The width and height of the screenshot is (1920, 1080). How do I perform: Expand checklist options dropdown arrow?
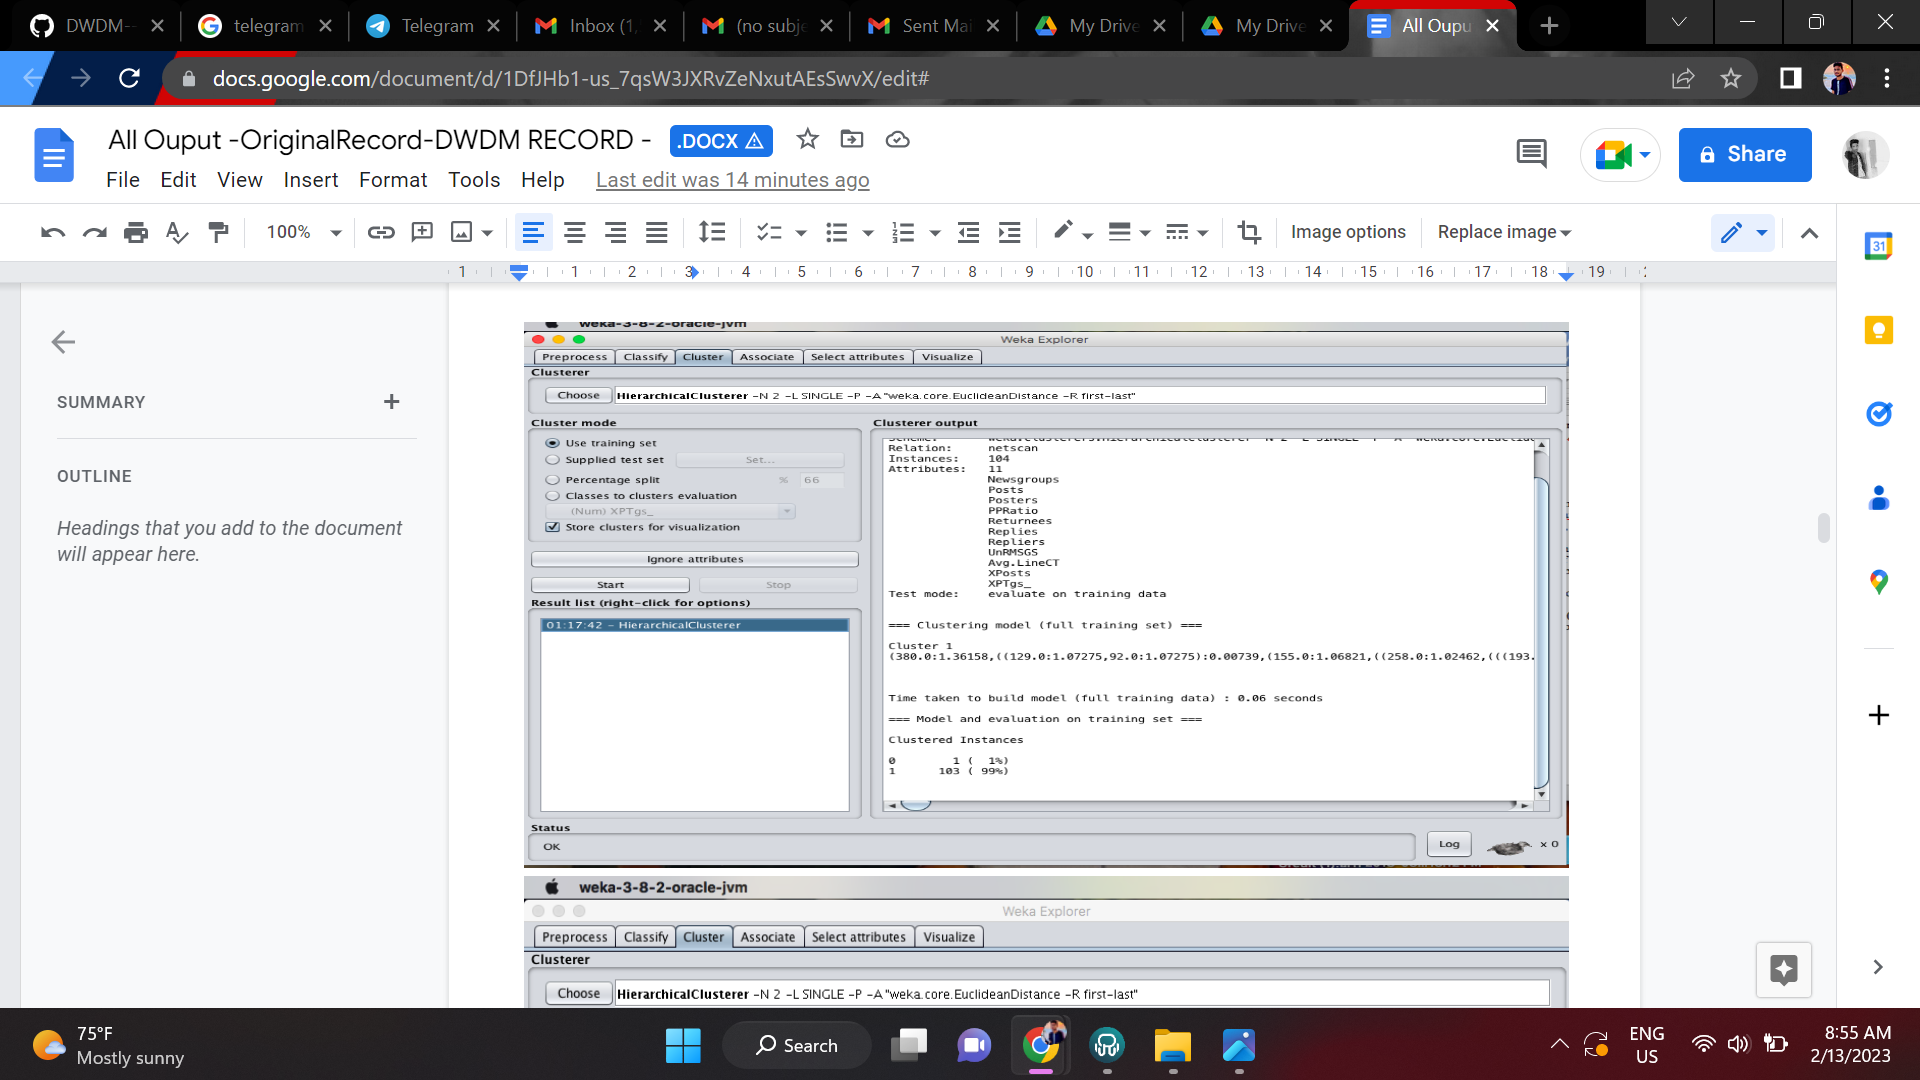click(801, 233)
